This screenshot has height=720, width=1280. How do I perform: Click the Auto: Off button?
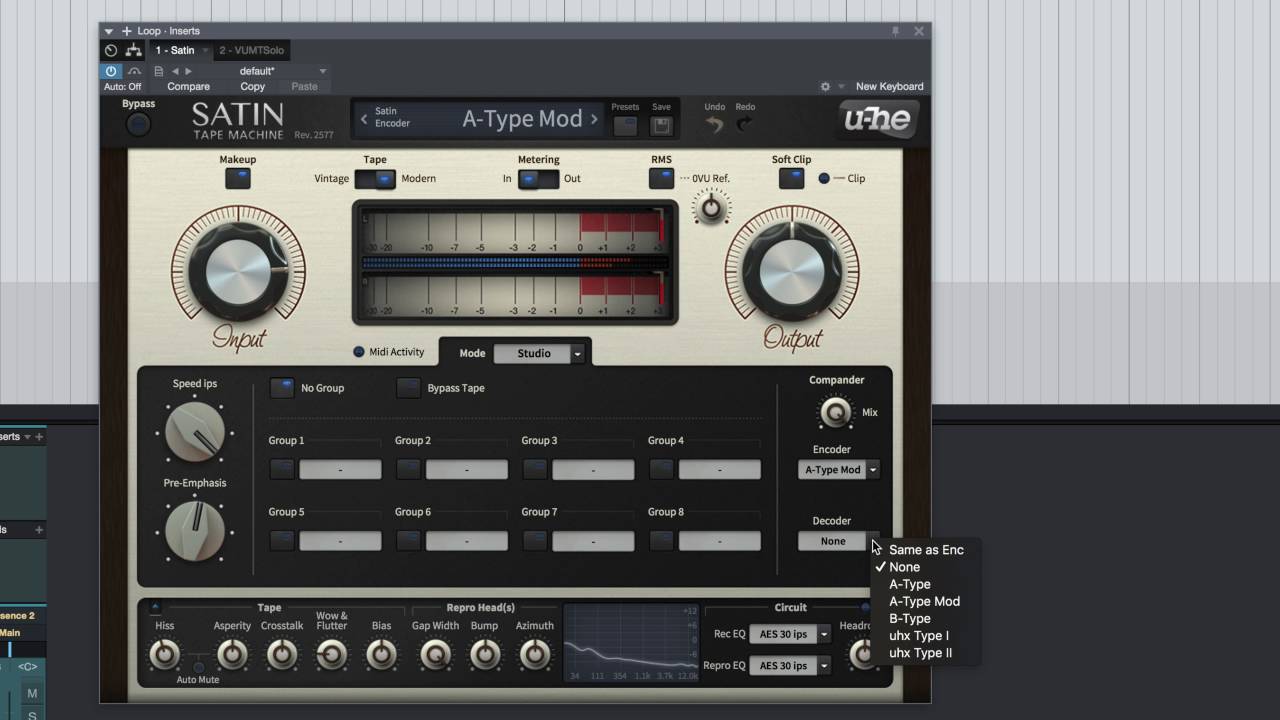coord(122,87)
